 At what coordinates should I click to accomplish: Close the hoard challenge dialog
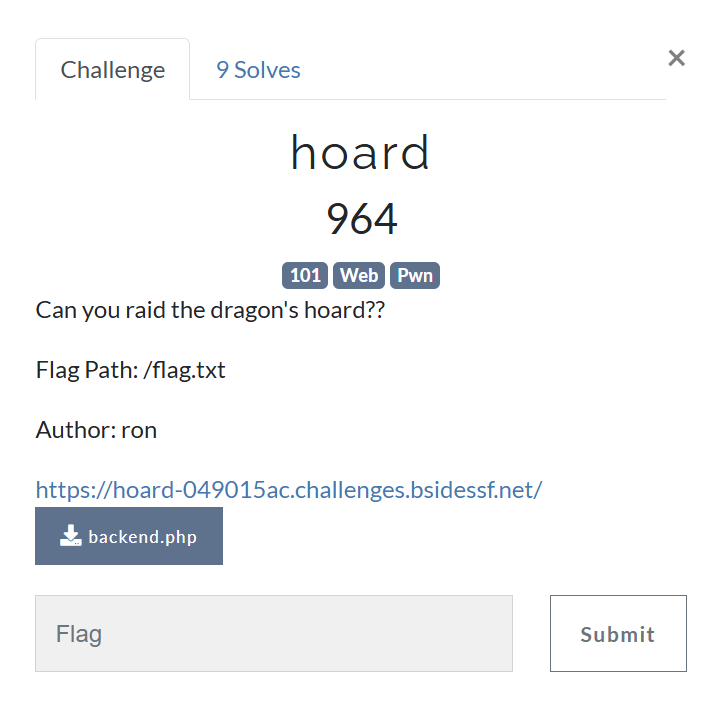[676, 58]
